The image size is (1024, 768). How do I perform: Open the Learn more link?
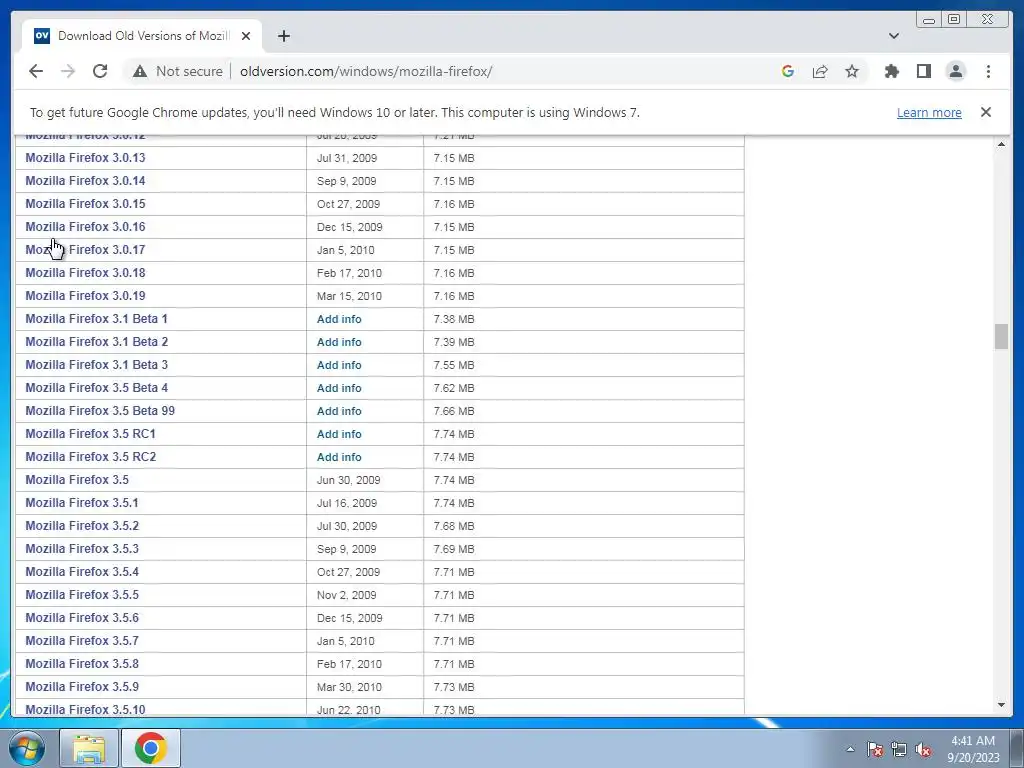pyautogui.click(x=929, y=112)
